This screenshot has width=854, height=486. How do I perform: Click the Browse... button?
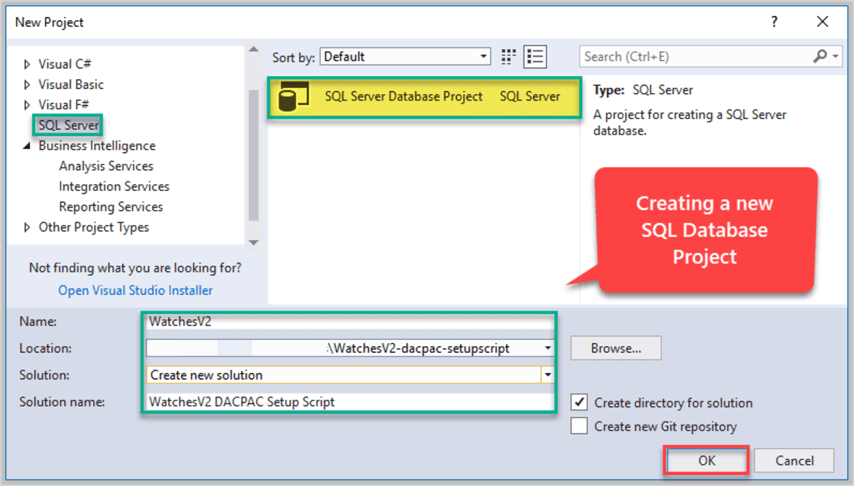pos(615,348)
